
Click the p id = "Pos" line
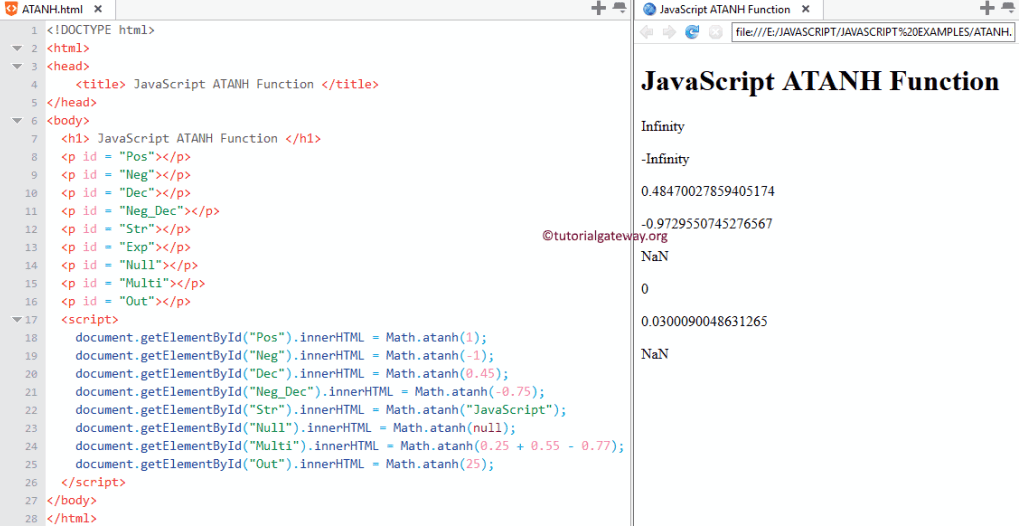[x=126, y=157]
